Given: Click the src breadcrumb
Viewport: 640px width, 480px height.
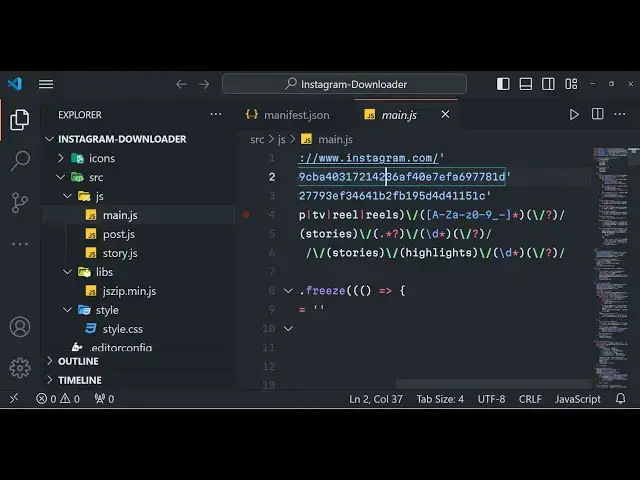Looking at the screenshot, I should pos(257,140).
